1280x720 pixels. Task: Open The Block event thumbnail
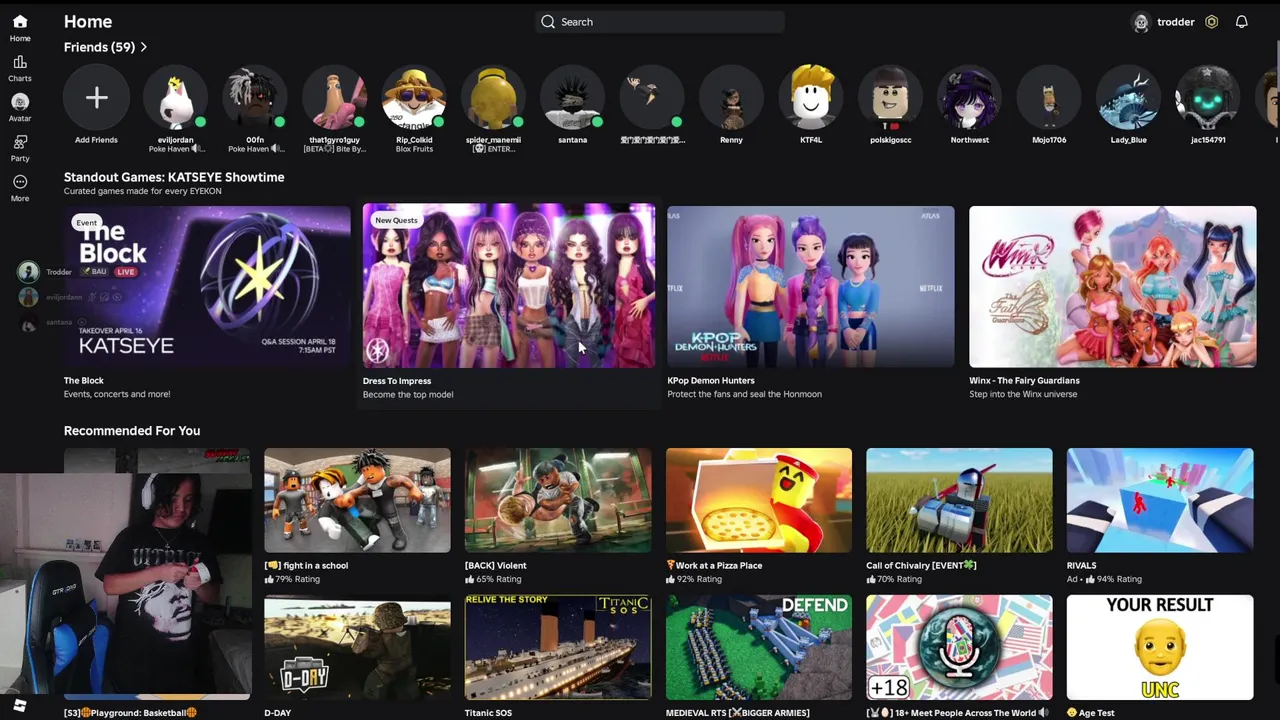pos(207,287)
